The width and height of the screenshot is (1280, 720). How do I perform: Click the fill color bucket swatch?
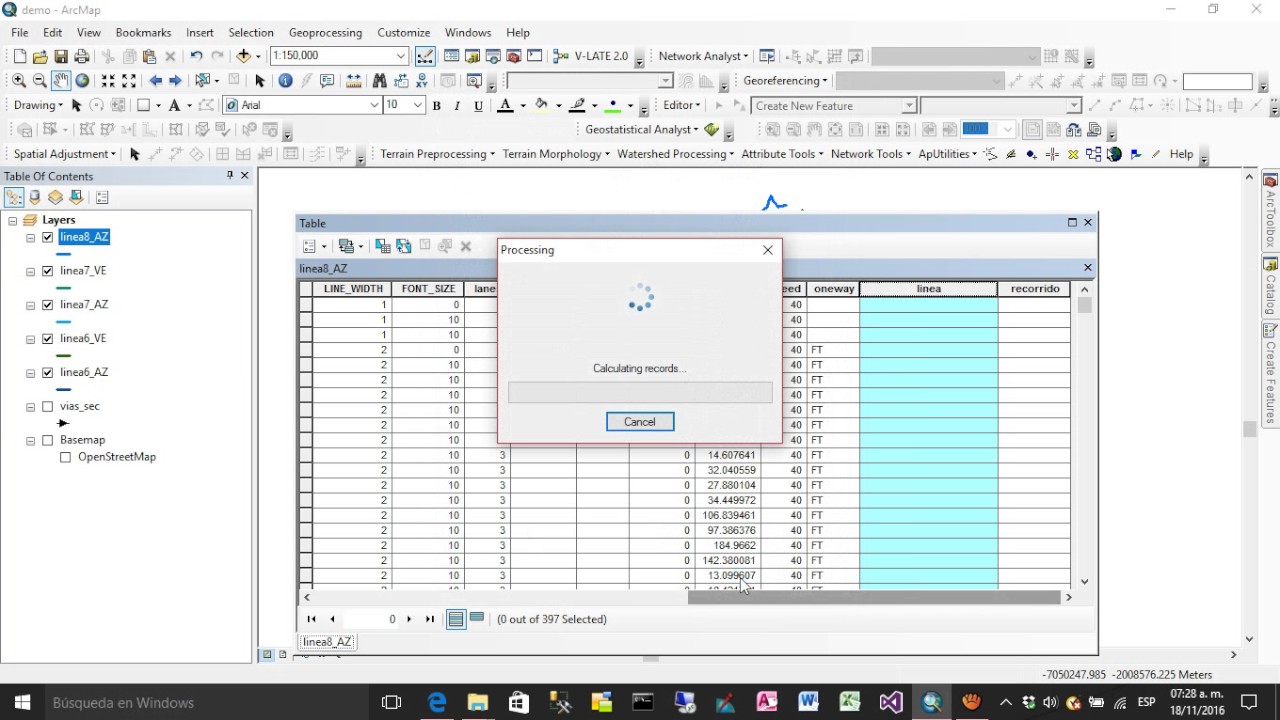click(x=541, y=105)
